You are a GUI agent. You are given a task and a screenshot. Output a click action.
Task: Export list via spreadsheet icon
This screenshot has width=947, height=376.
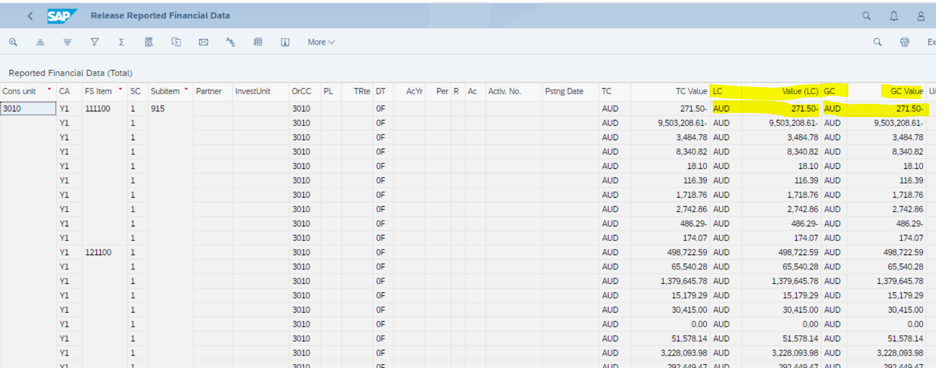coord(176,42)
